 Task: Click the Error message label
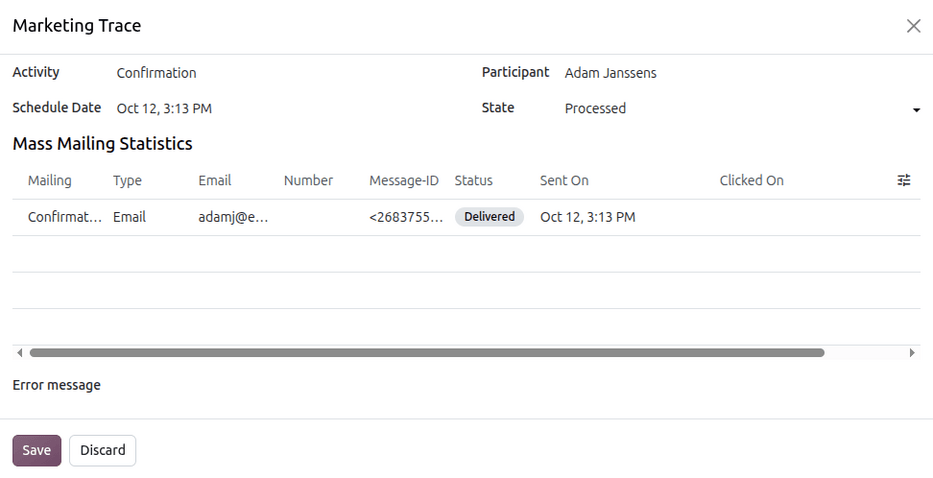57,385
